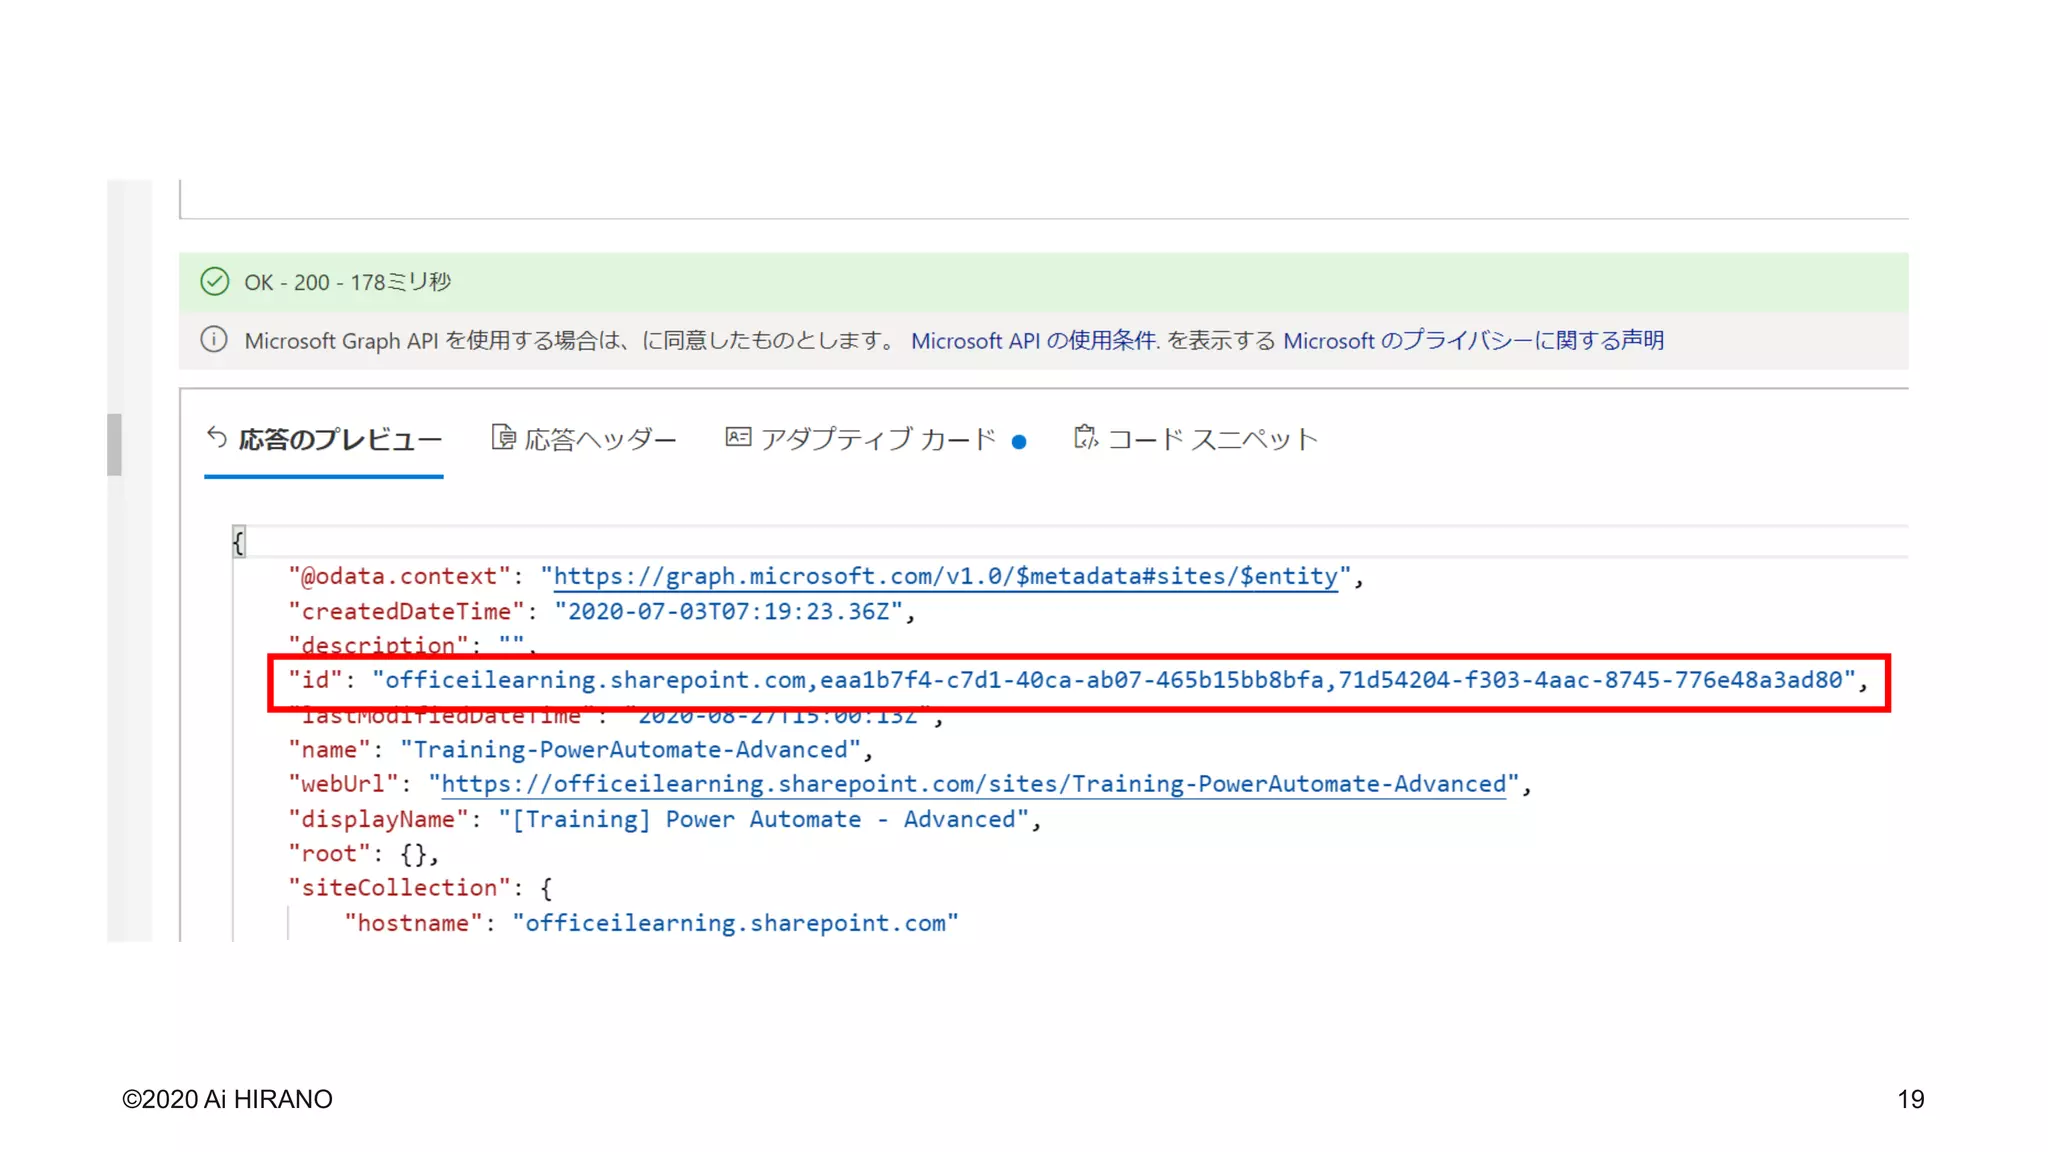
Task: Click the left vertical scrollbar thumb
Action: (x=115, y=444)
